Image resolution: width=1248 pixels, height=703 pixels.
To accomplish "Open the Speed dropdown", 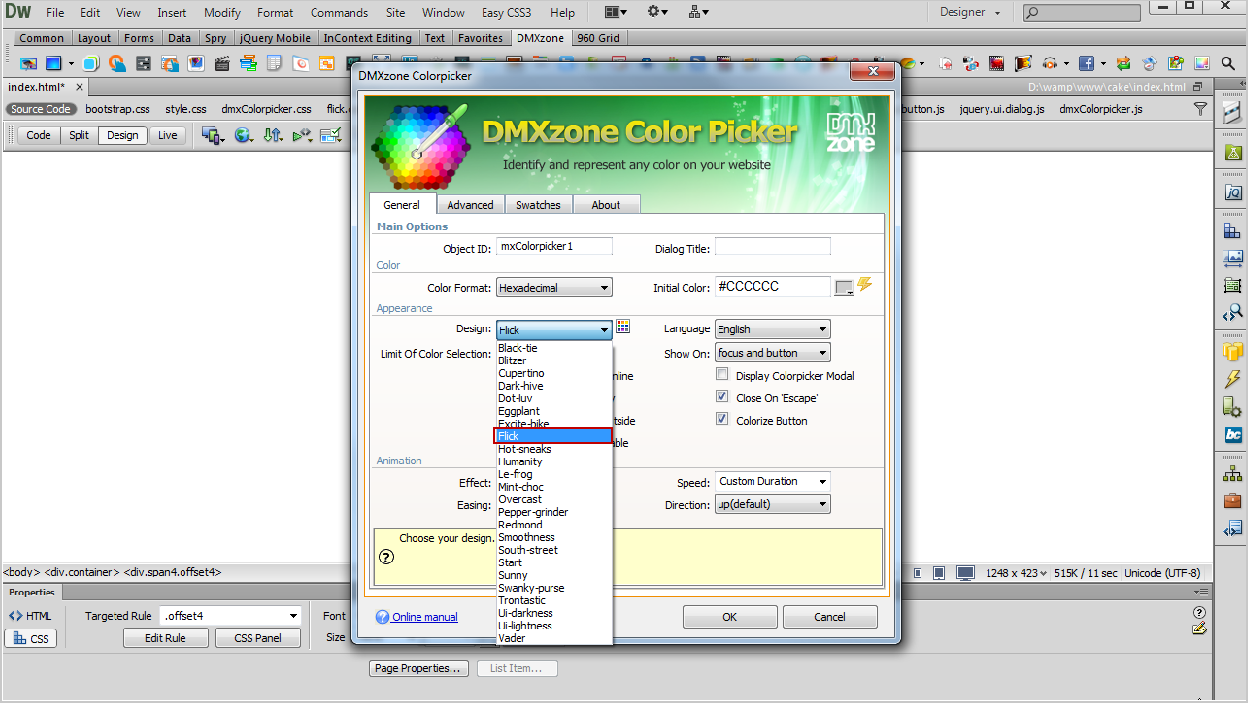I will pyautogui.click(x=772, y=482).
